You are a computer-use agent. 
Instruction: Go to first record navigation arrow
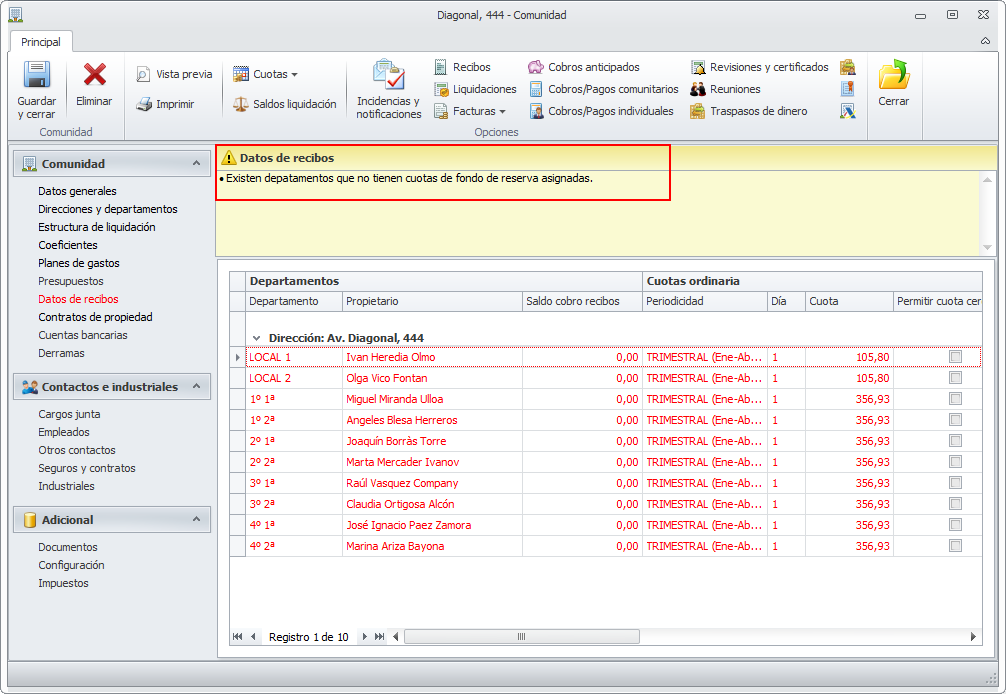click(237, 636)
